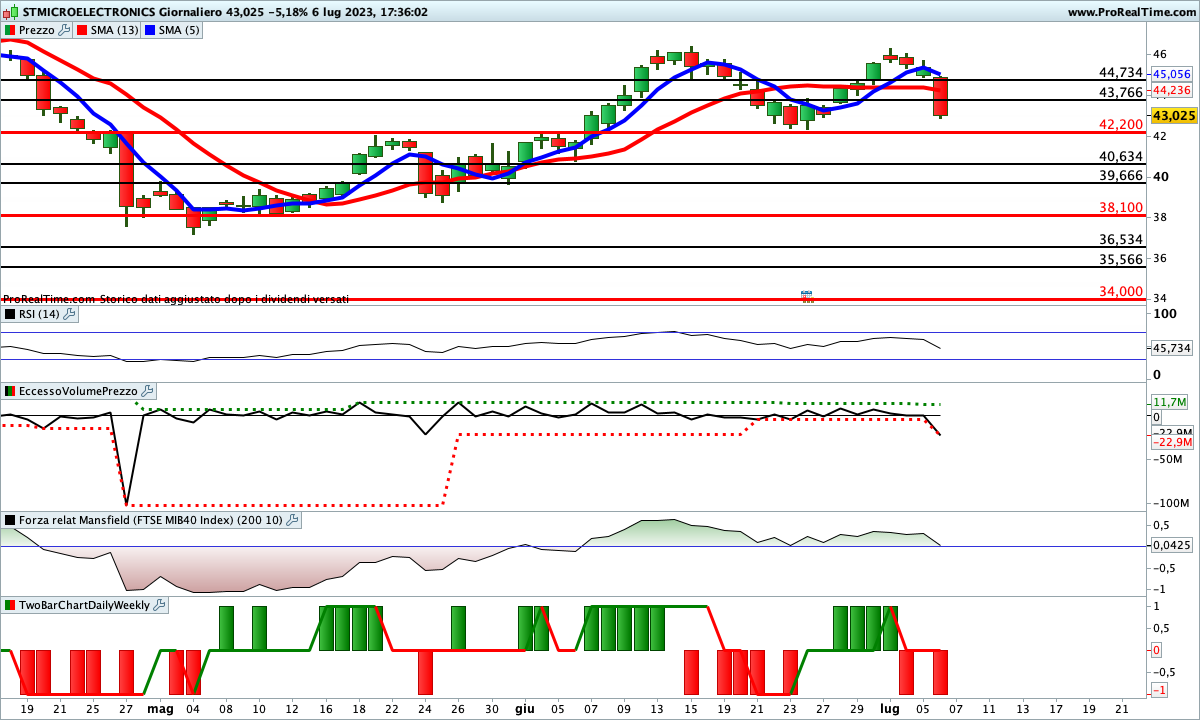Click the blue 45,056 SMA value tag
The height and width of the screenshot is (720, 1200).
pos(1172,74)
